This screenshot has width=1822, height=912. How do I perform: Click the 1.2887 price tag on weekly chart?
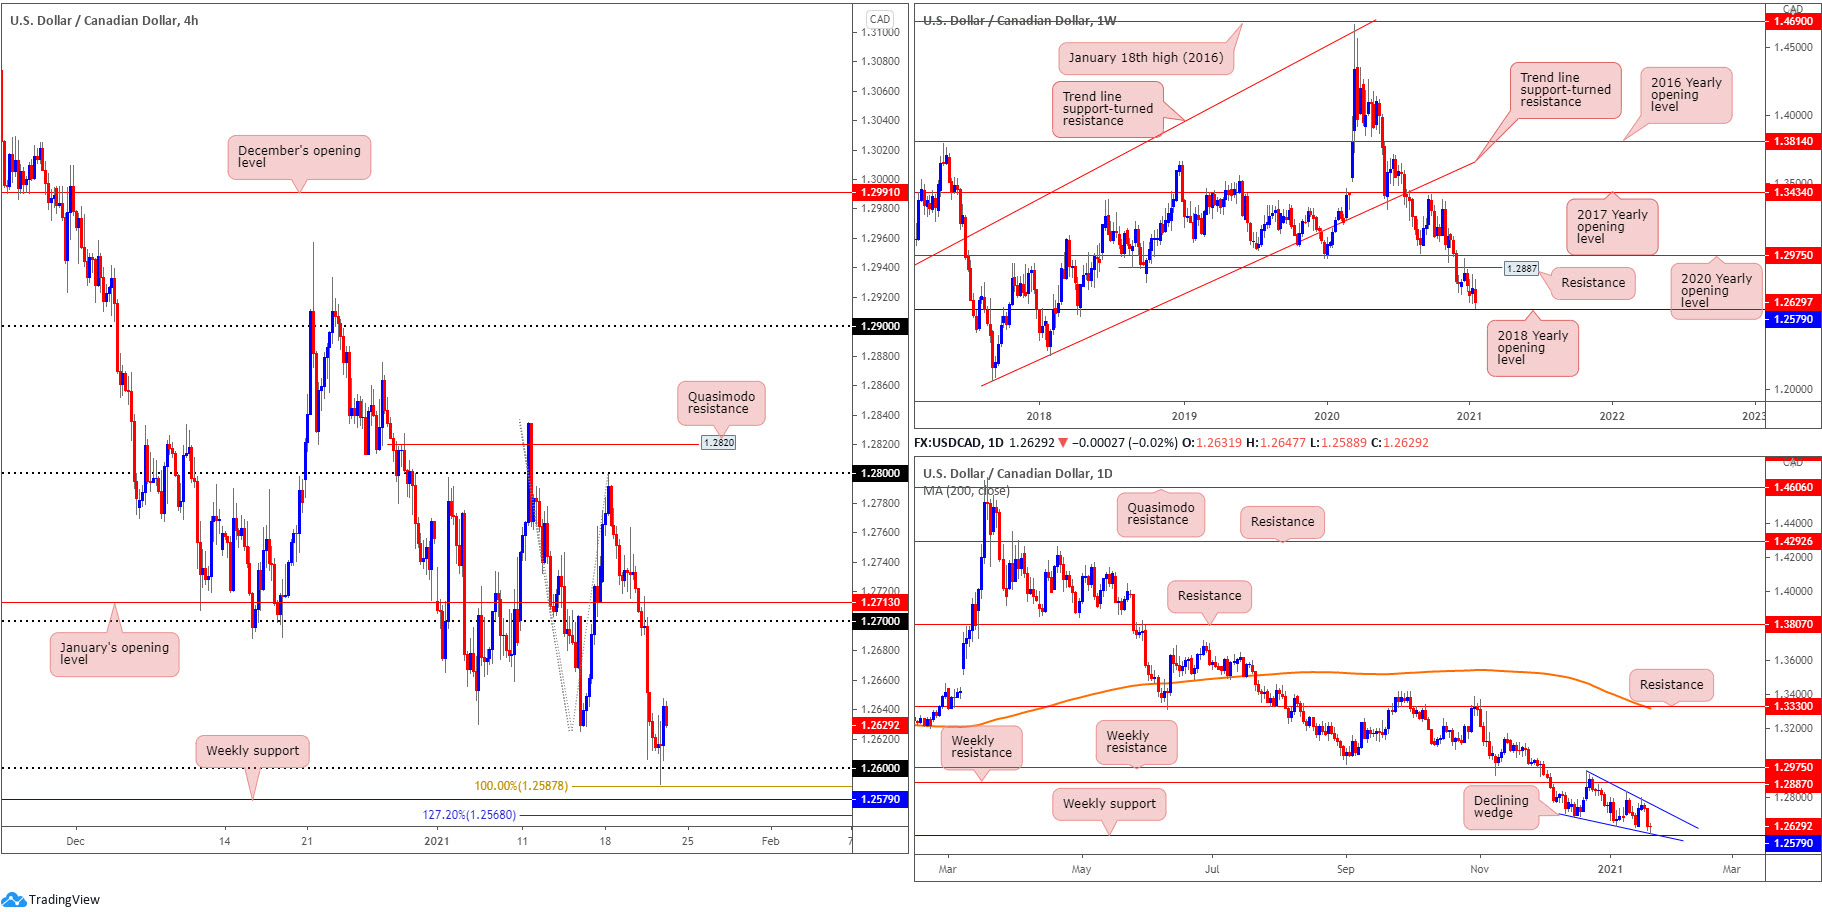[1522, 268]
